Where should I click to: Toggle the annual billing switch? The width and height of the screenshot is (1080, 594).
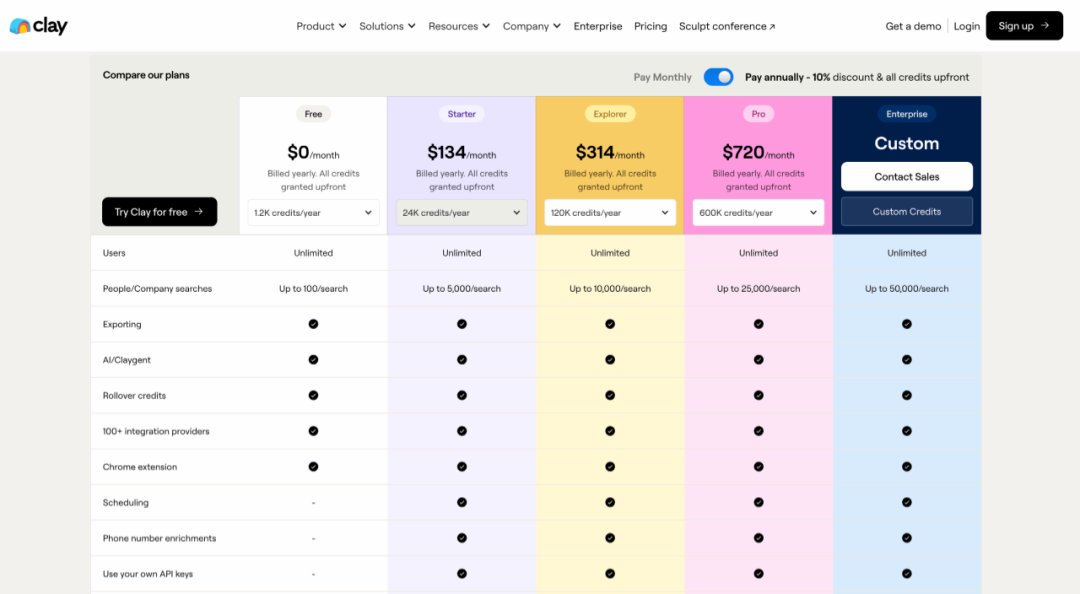[x=718, y=77]
